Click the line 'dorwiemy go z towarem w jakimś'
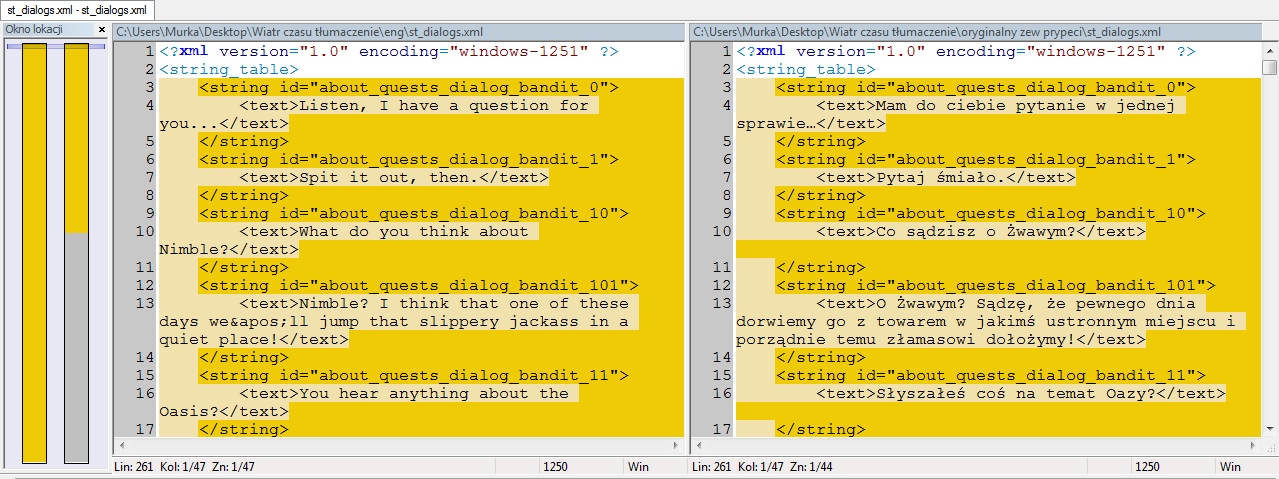The image size is (1279, 479). pos(990,321)
